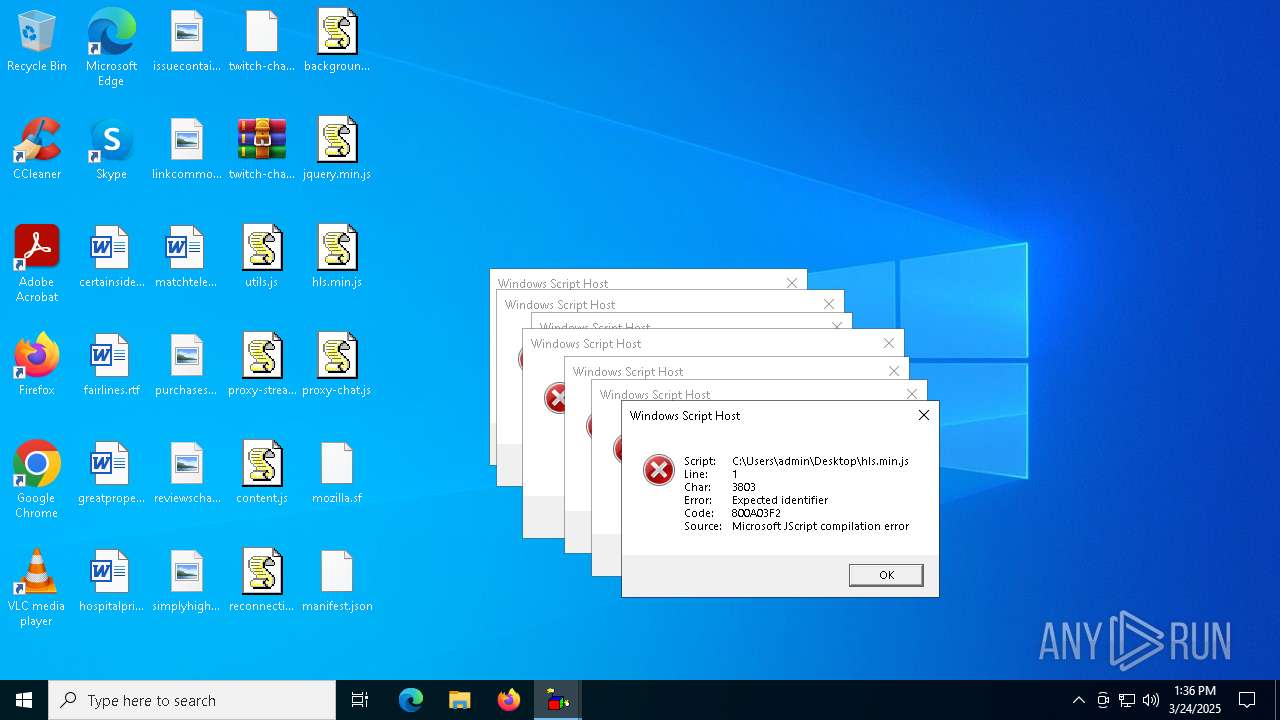1280x720 pixels.
Task: Open the network status tray icon
Action: tap(1127, 700)
